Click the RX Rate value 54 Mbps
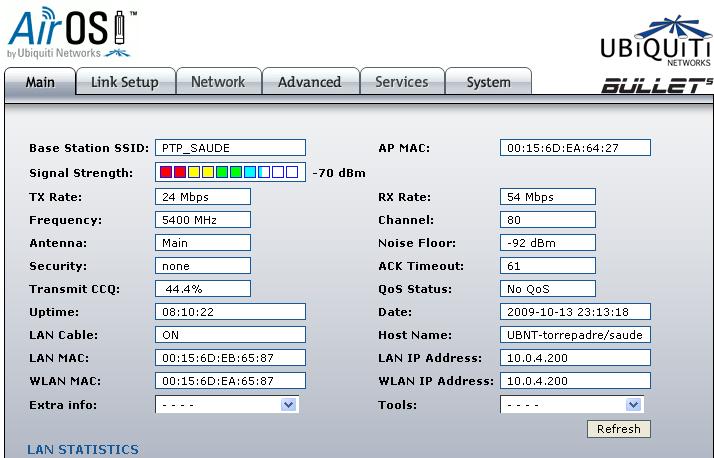Image resolution: width=714 pixels, height=458 pixels. [x=548, y=197]
